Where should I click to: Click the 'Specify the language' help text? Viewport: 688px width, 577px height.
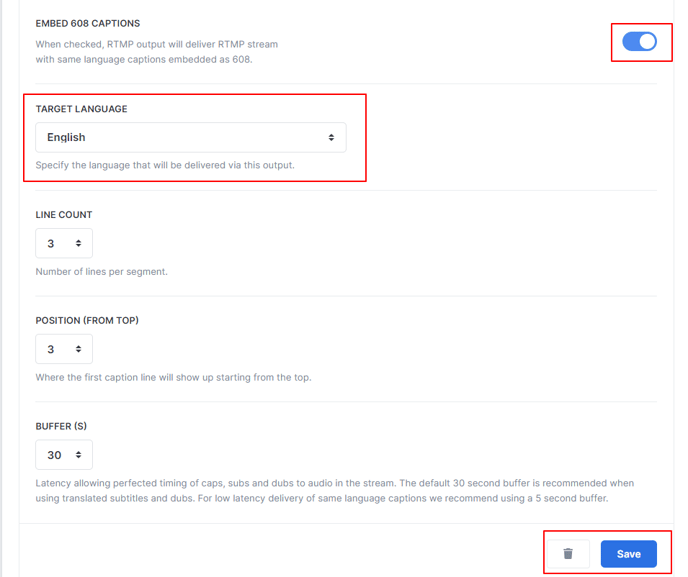(x=165, y=165)
